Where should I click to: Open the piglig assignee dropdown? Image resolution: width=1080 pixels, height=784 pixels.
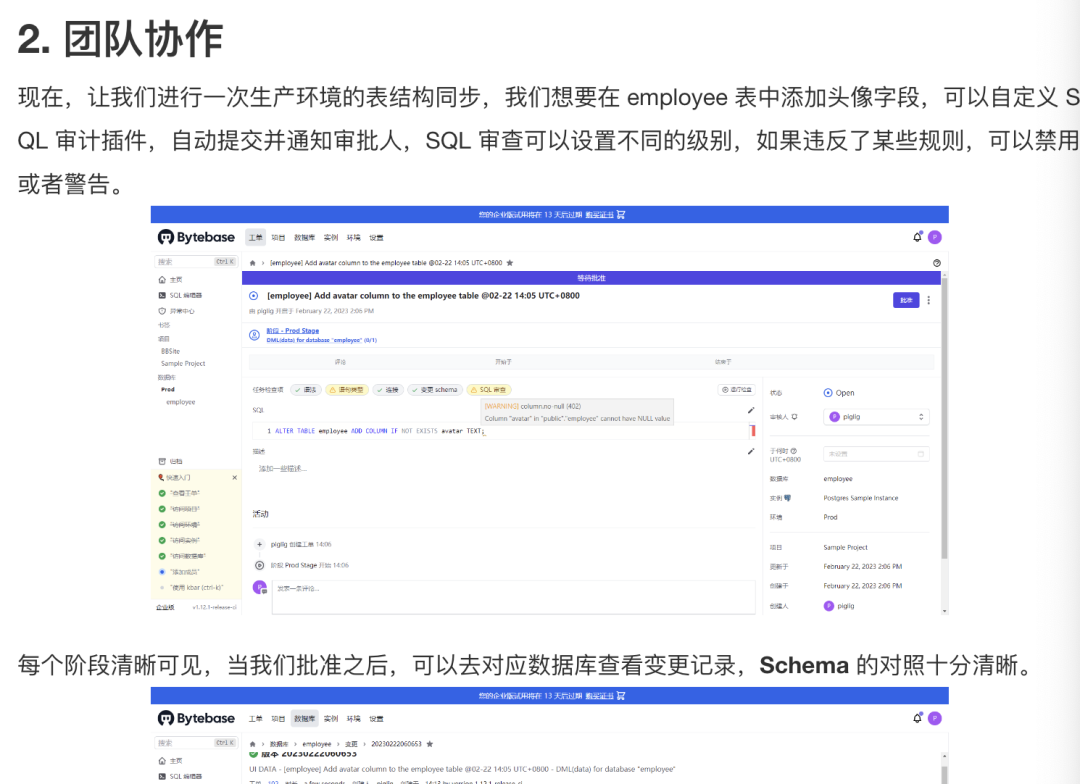click(x=876, y=417)
